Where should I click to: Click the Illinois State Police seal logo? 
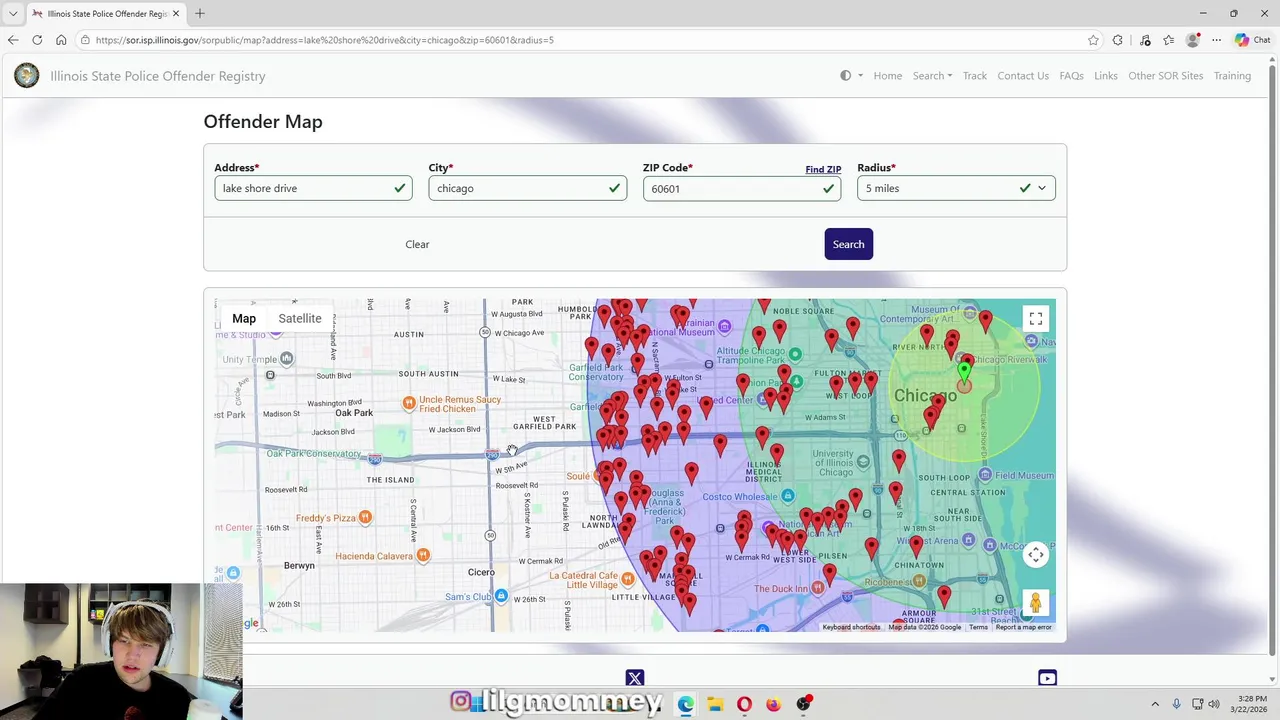pyautogui.click(x=27, y=76)
